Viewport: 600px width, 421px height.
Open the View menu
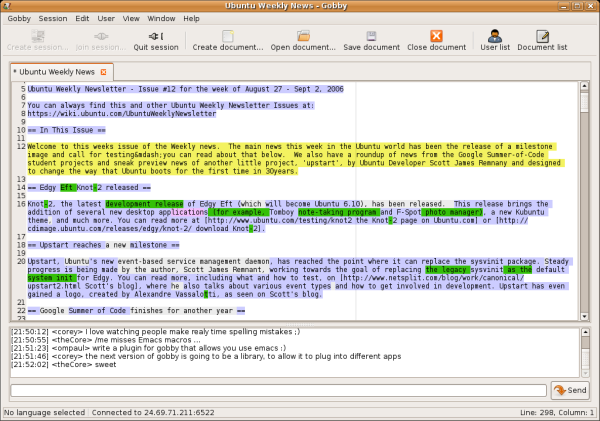[131, 18]
